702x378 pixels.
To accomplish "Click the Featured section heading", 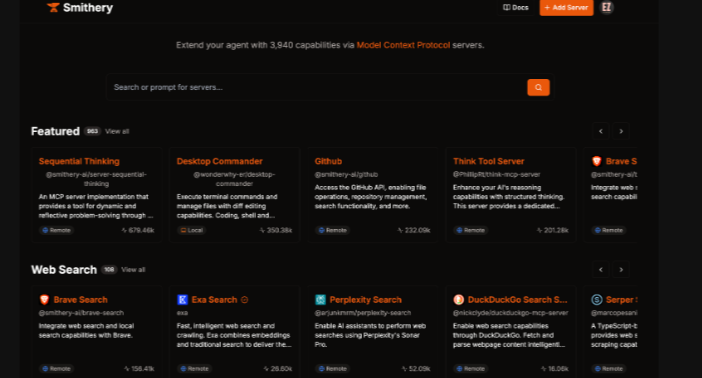I will (55, 131).
